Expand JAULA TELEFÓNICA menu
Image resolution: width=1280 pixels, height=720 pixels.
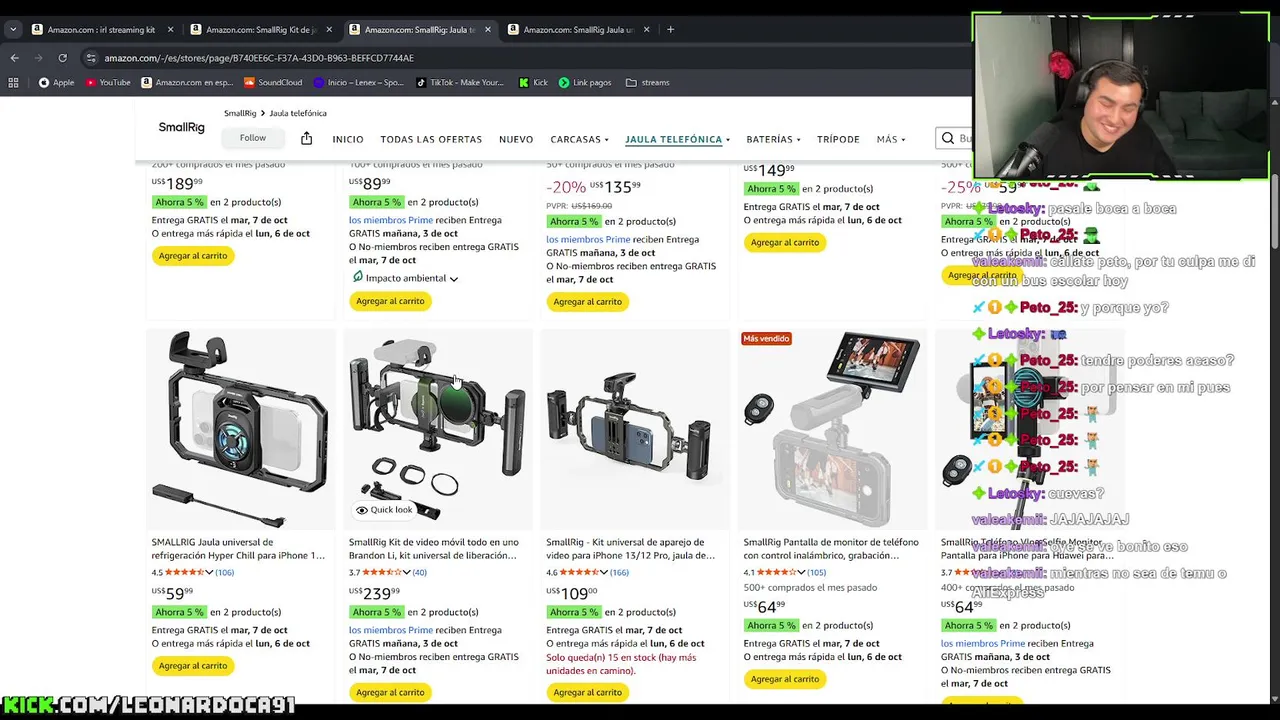[677, 139]
